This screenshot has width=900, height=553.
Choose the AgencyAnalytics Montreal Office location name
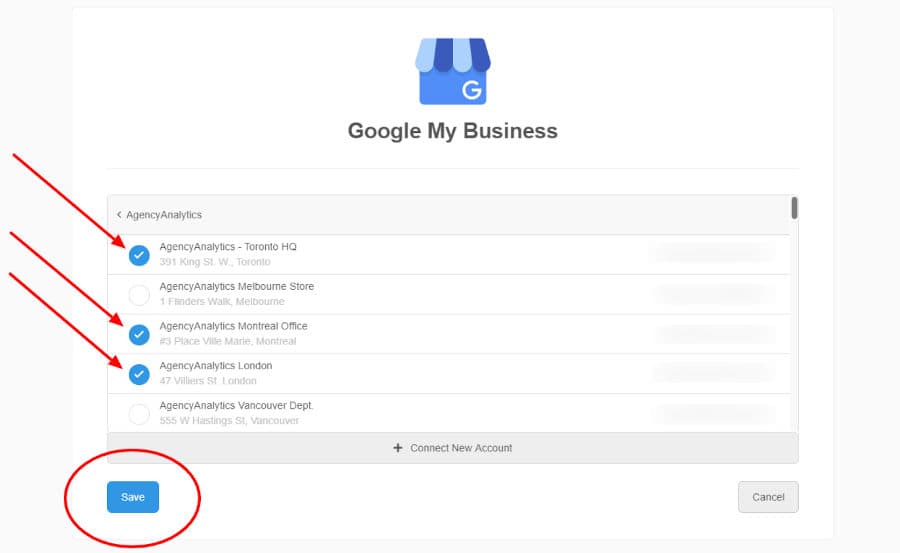(x=233, y=326)
